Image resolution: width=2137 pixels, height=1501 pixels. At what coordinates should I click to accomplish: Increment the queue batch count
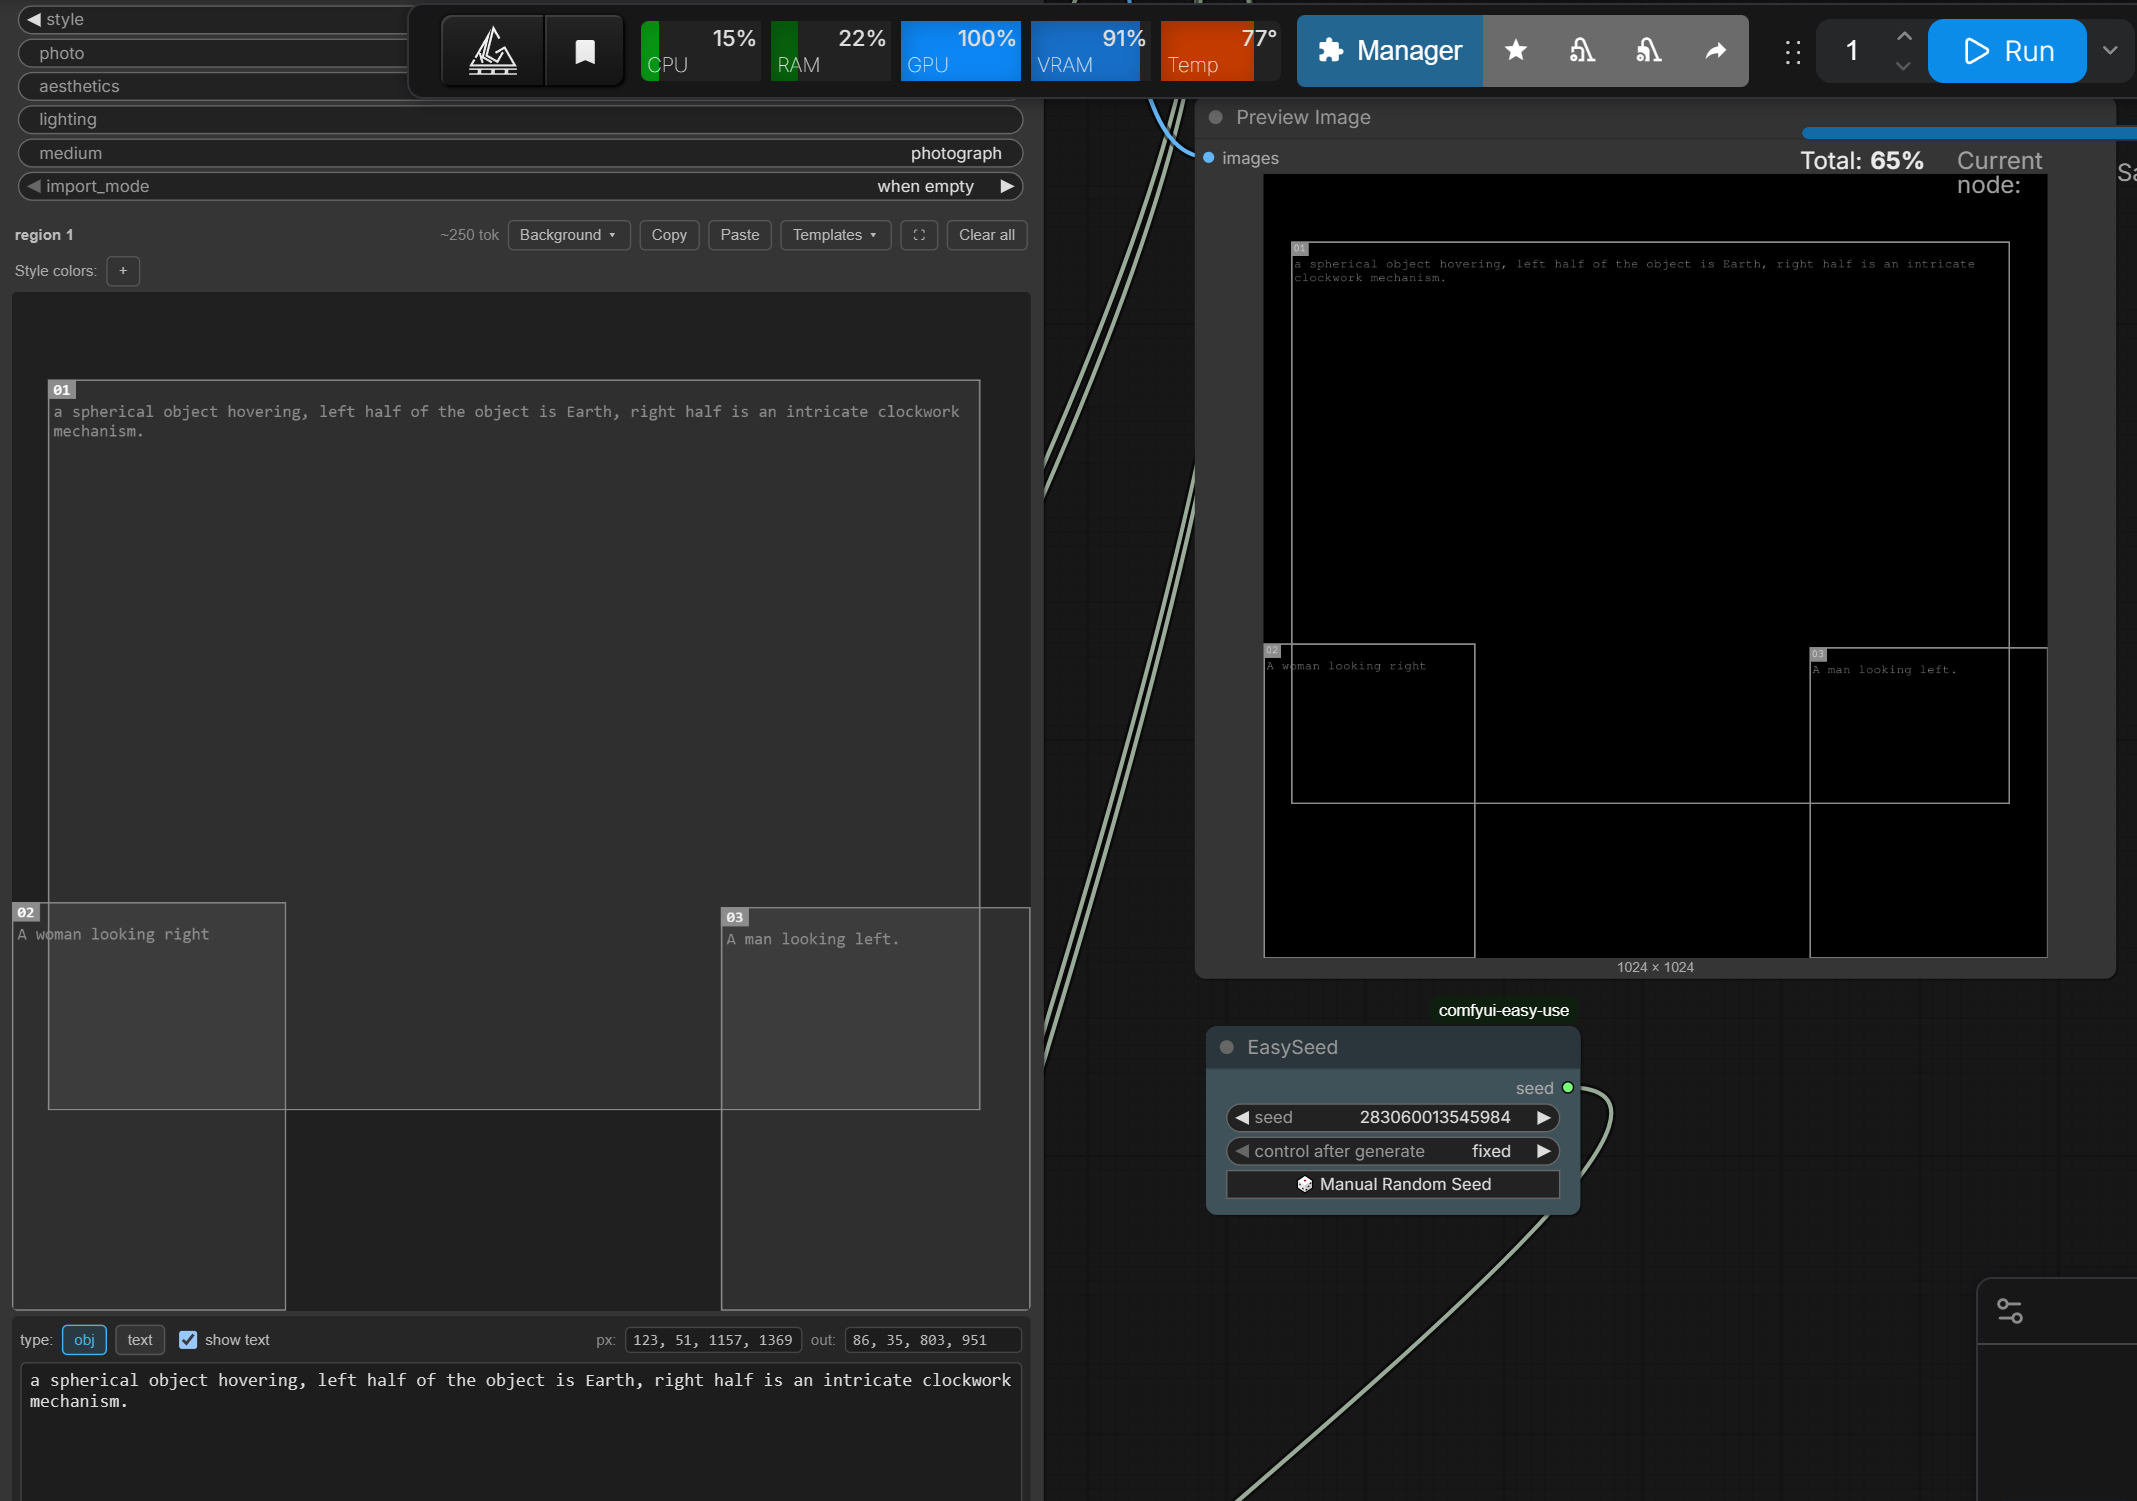point(1903,36)
